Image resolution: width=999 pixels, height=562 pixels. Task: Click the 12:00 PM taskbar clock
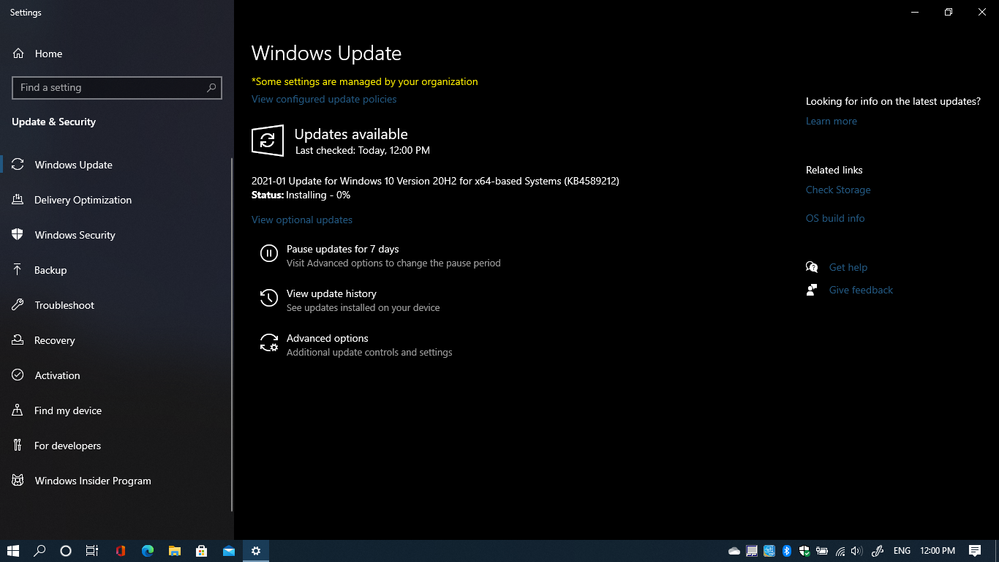[x=937, y=551]
